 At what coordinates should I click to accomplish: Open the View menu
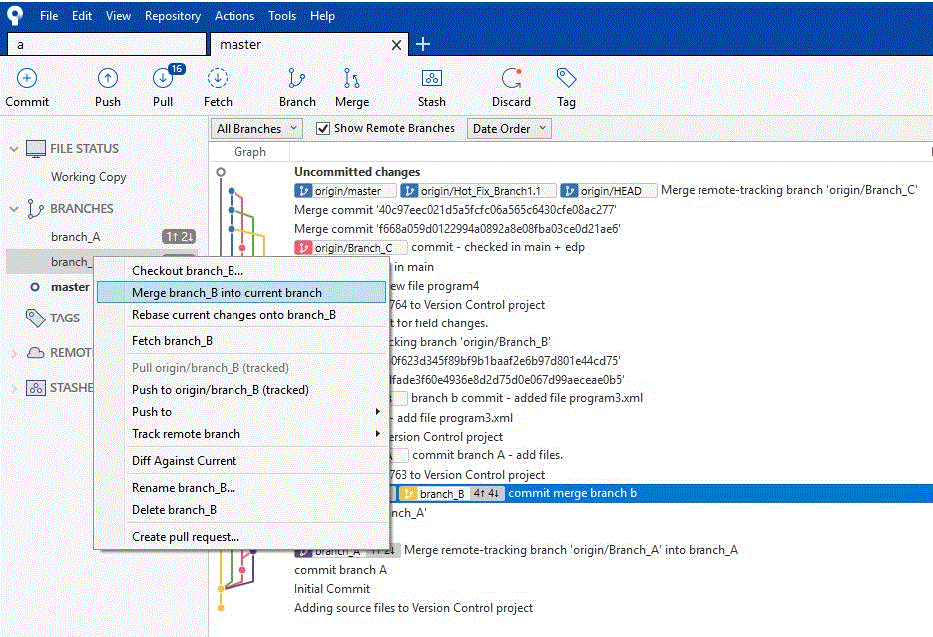(x=118, y=15)
